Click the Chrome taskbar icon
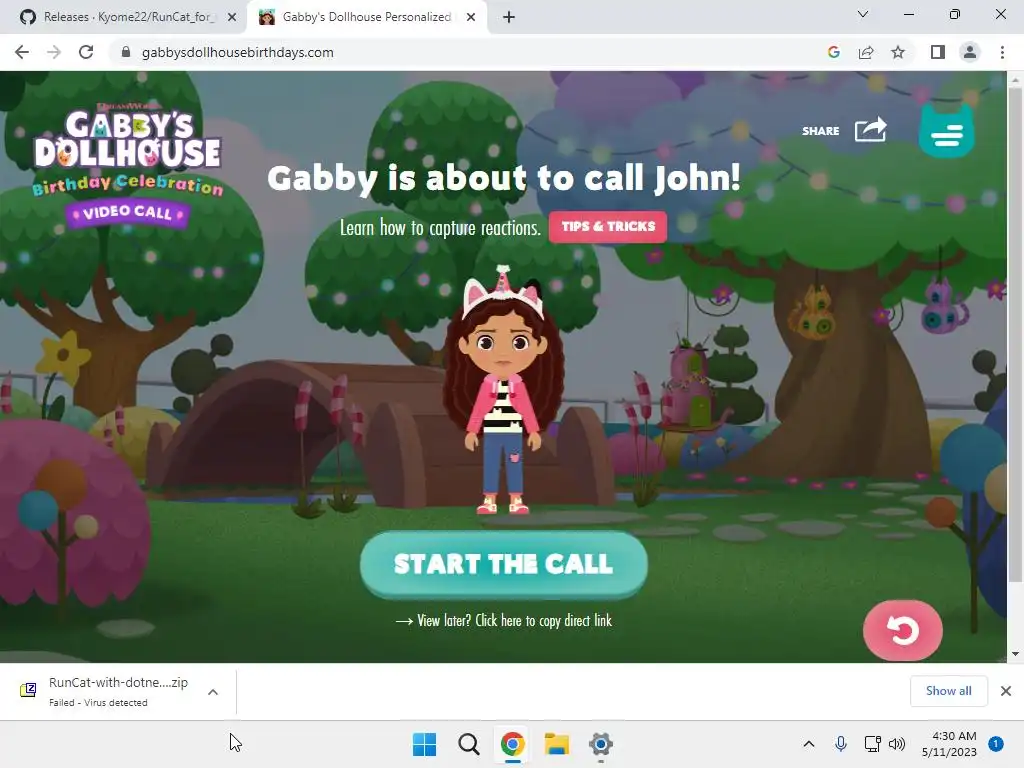Image resolution: width=1024 pixels, height=768 pixels. (x=513, y=744)
